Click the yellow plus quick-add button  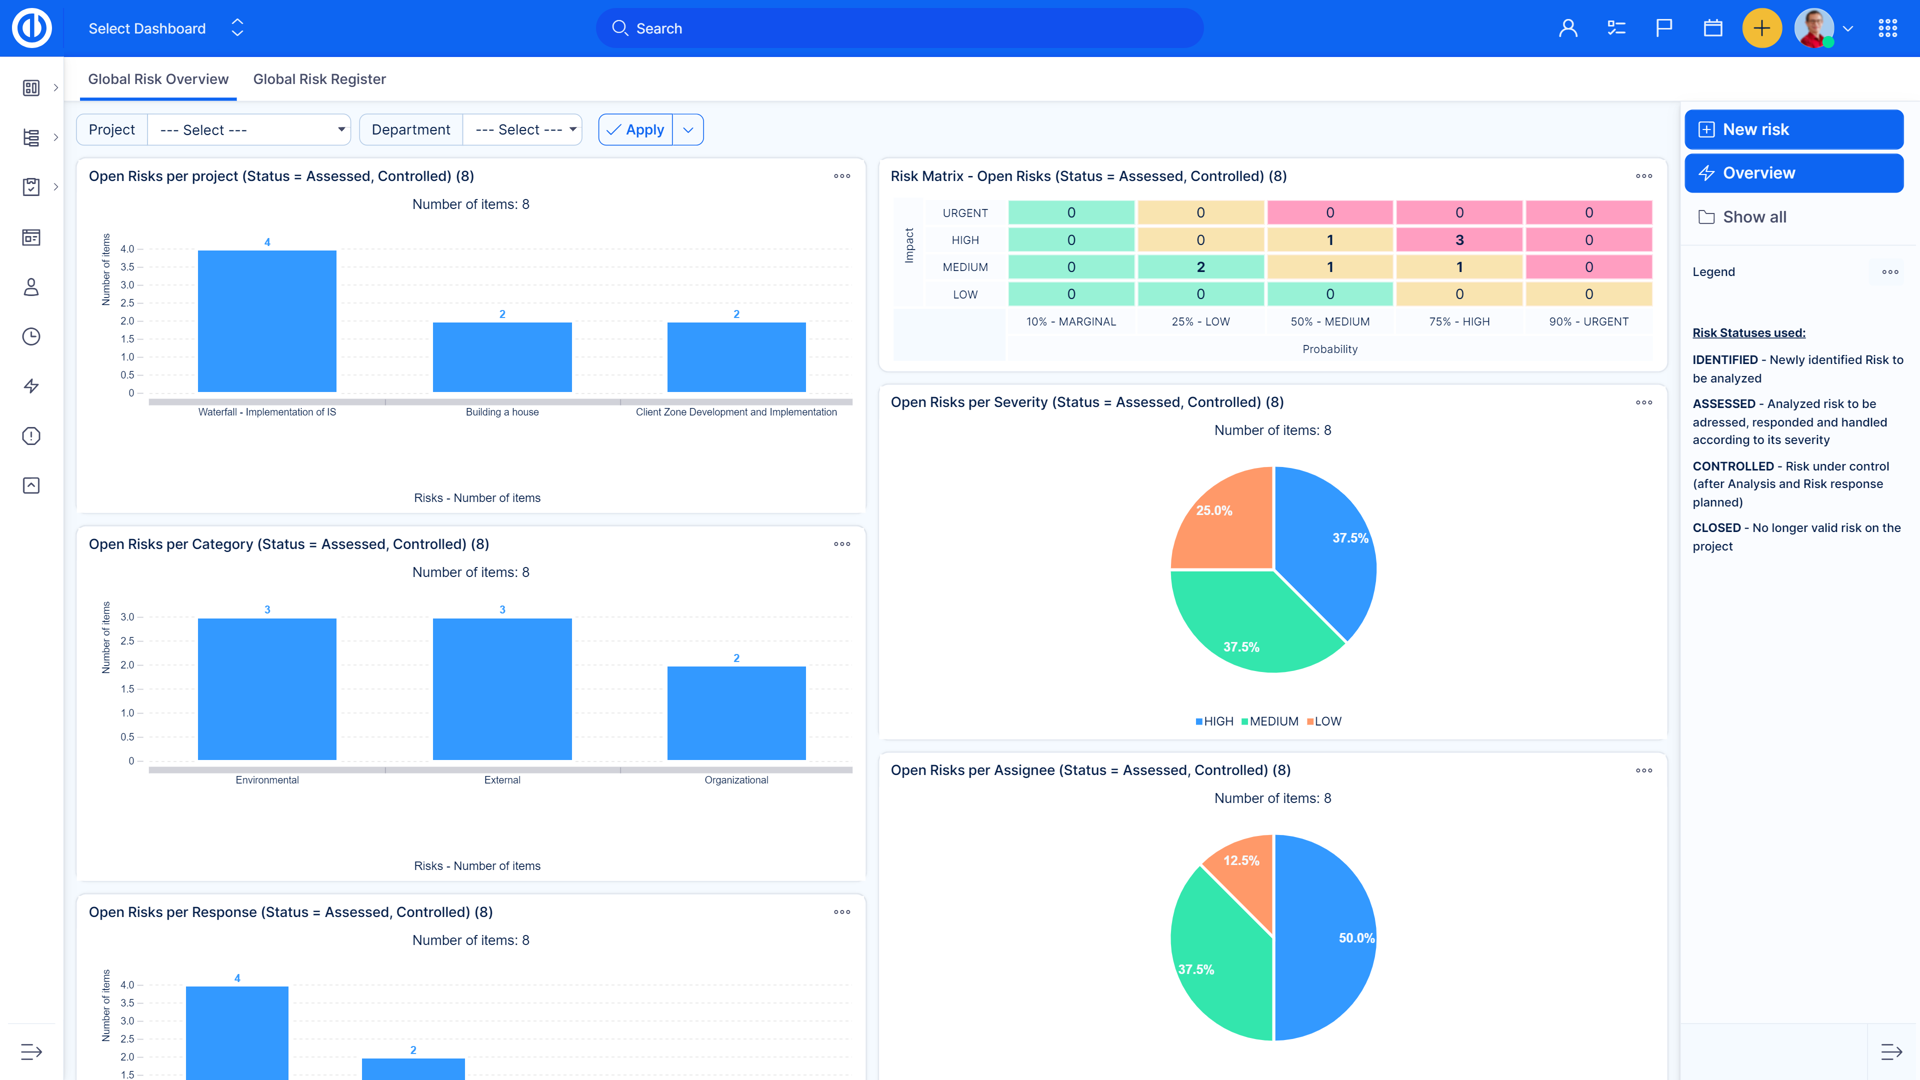pyautogui.click(x=1761, y=28)
